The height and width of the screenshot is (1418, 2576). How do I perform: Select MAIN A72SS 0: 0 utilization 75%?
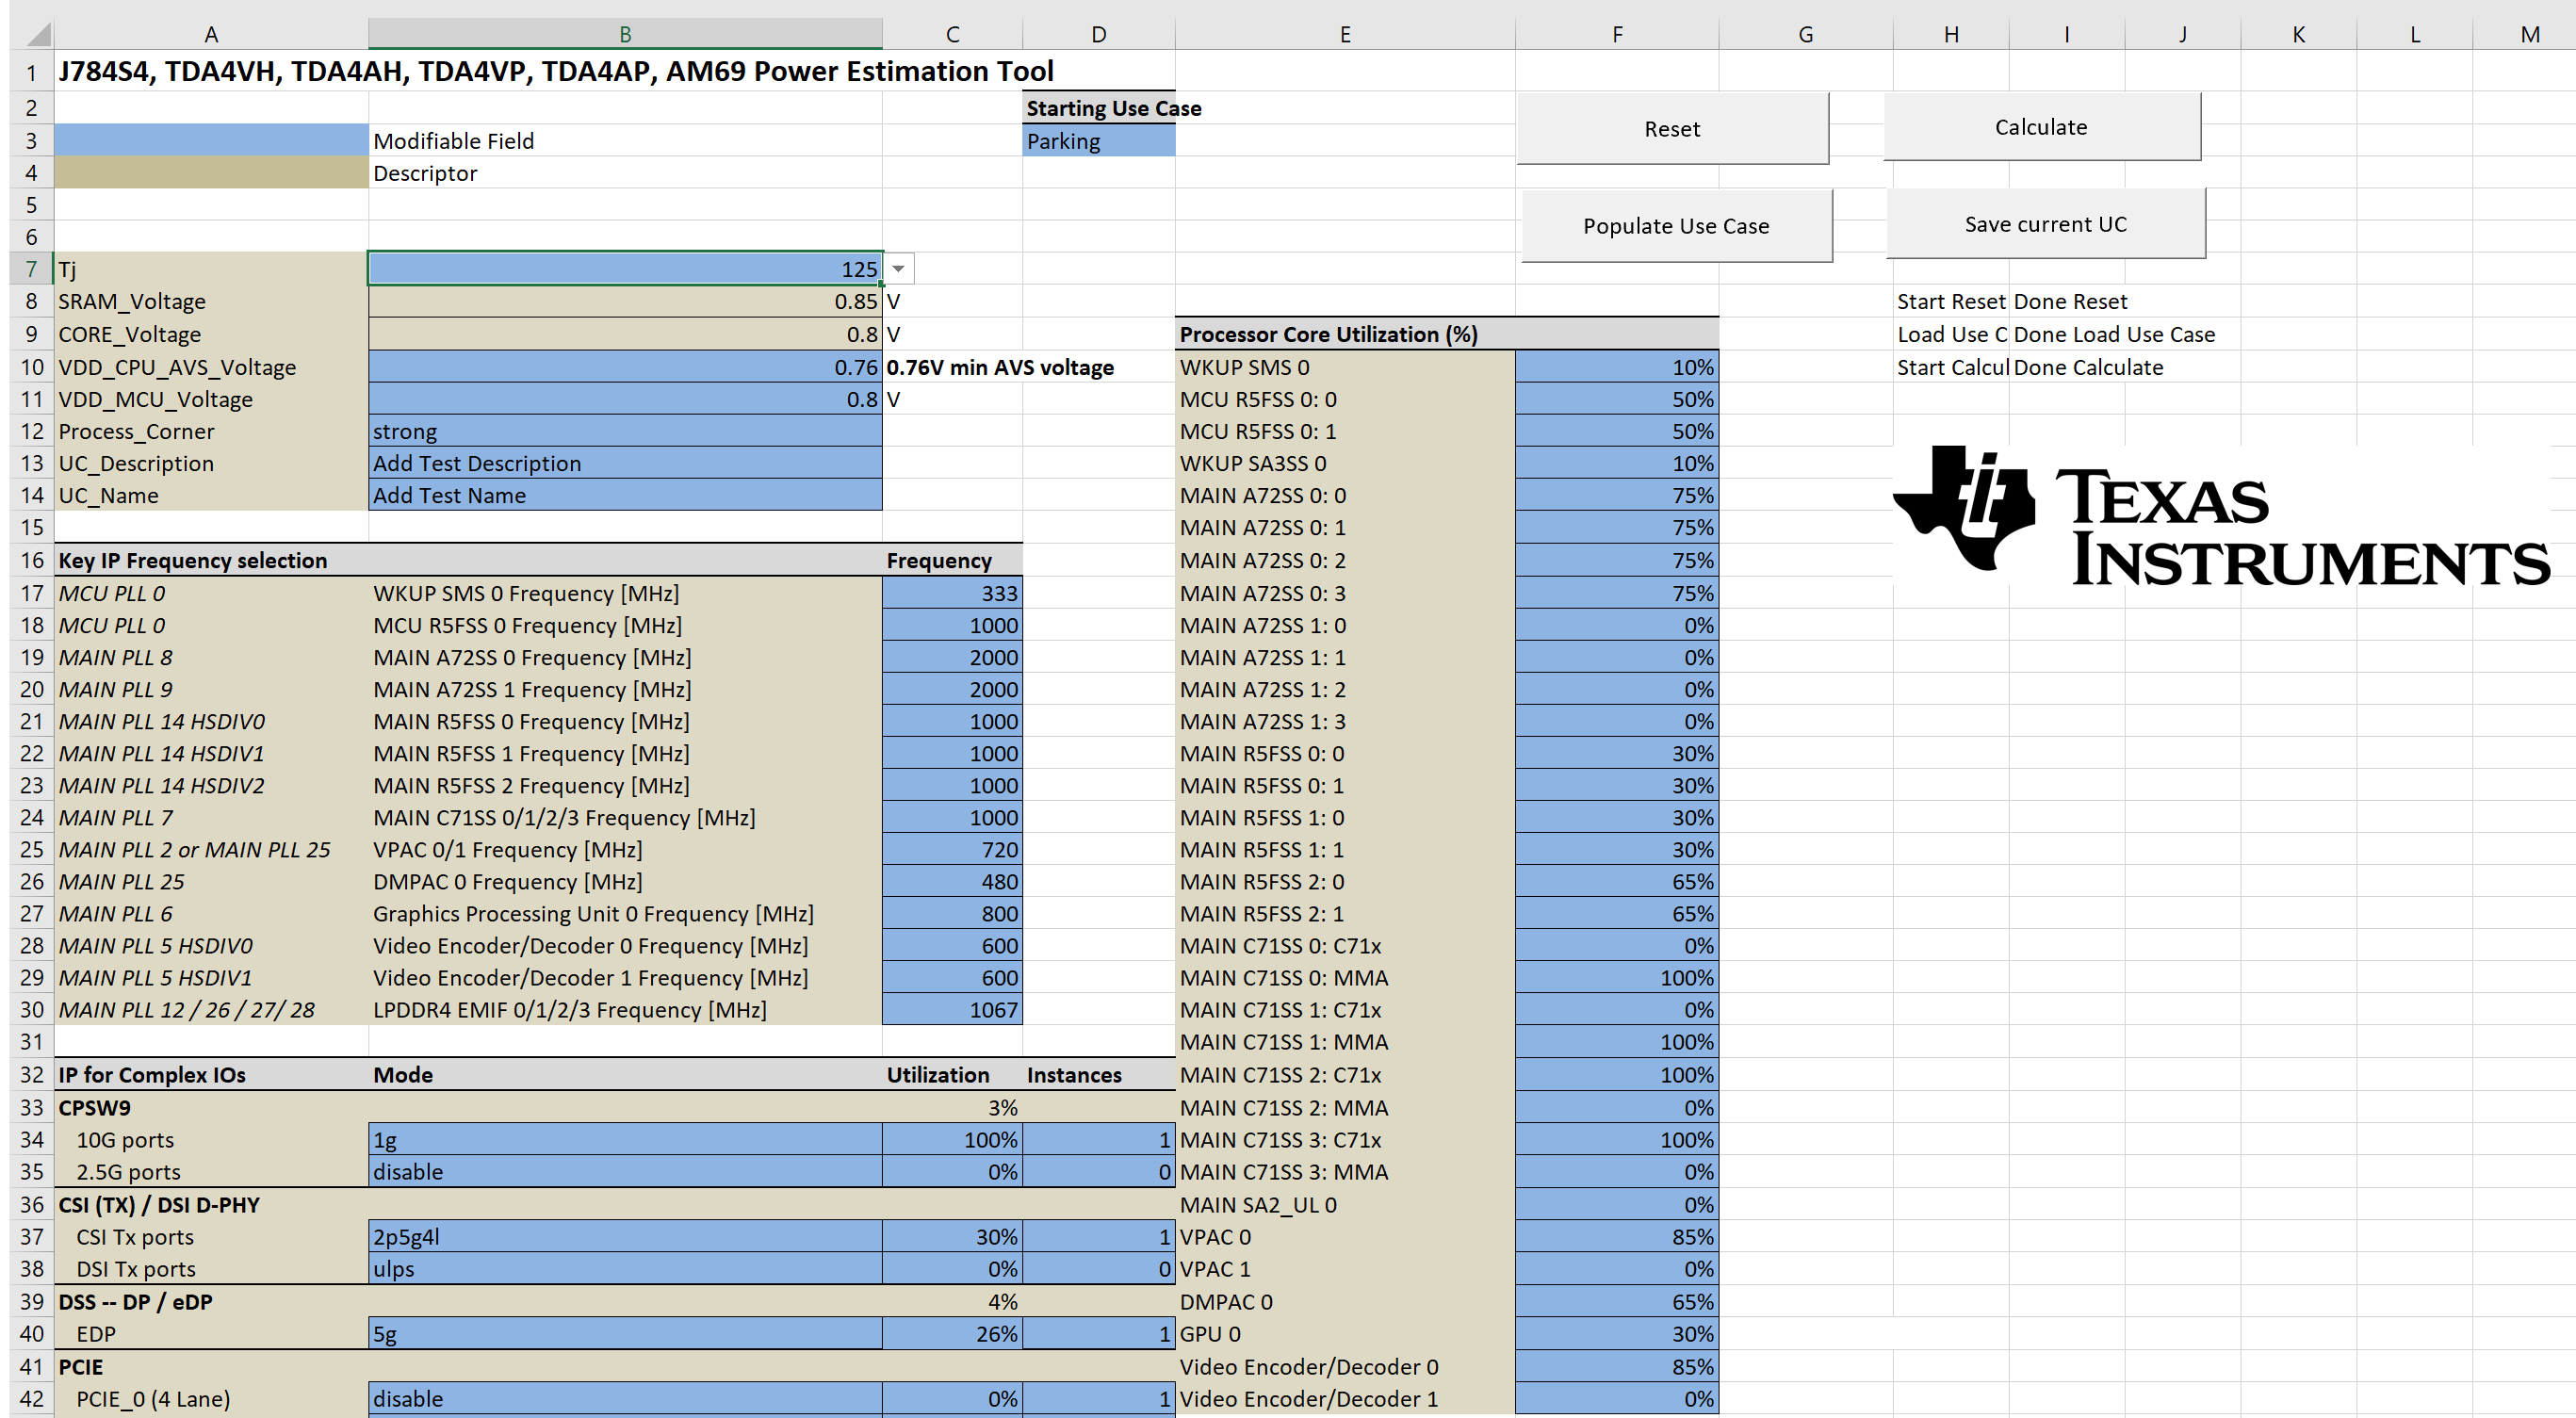(x=1617, y=495)
